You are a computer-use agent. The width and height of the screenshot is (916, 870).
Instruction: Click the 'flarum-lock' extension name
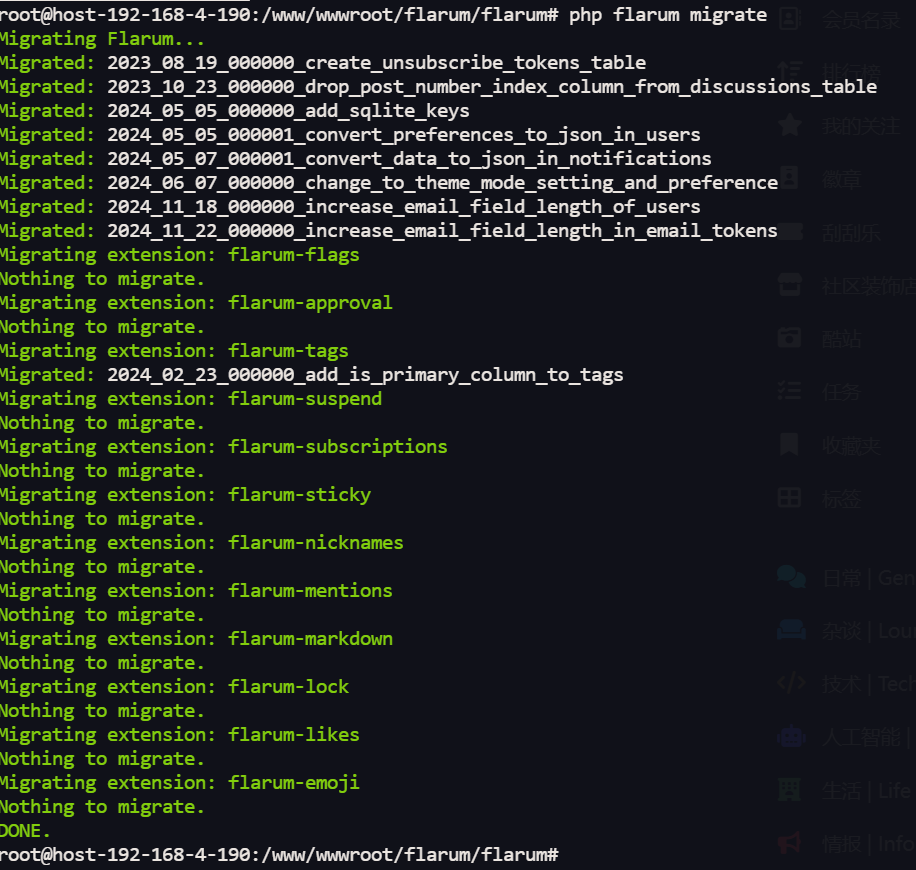tap(288, 687)
